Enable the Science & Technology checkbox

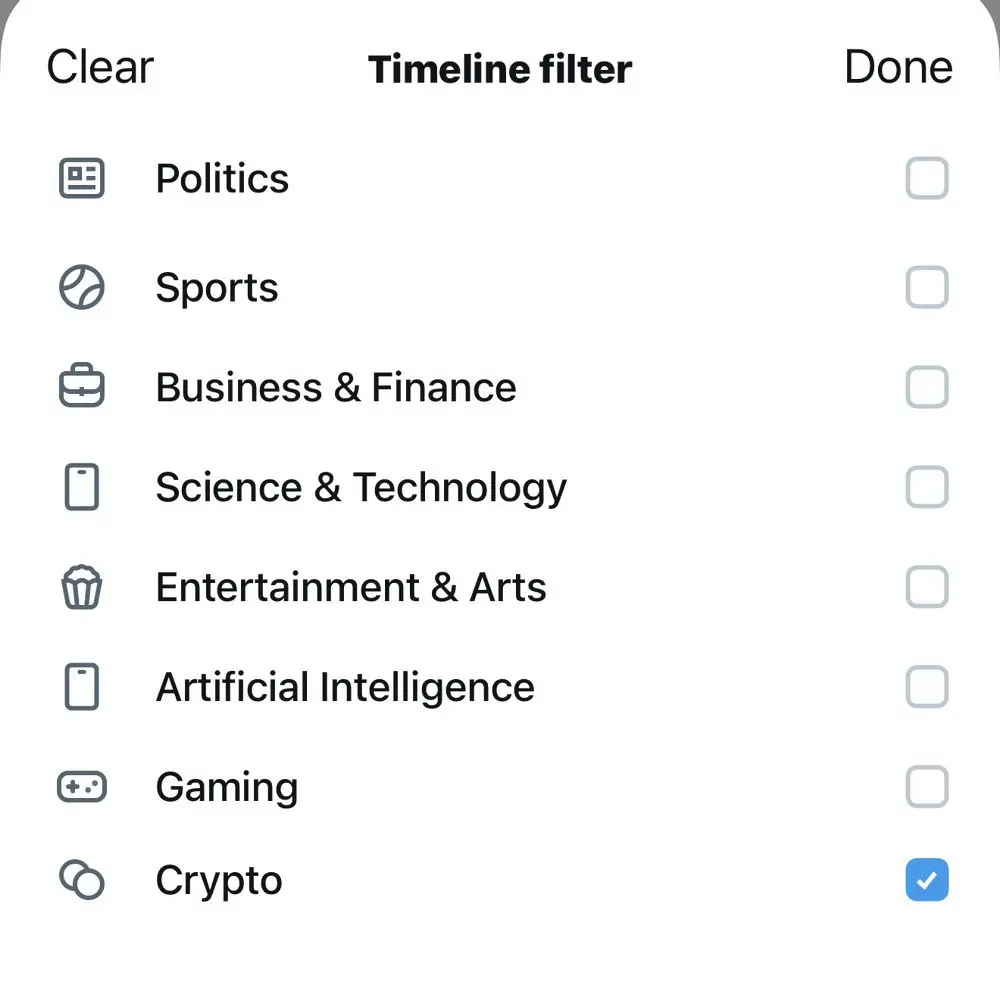[x=926, y=488]
